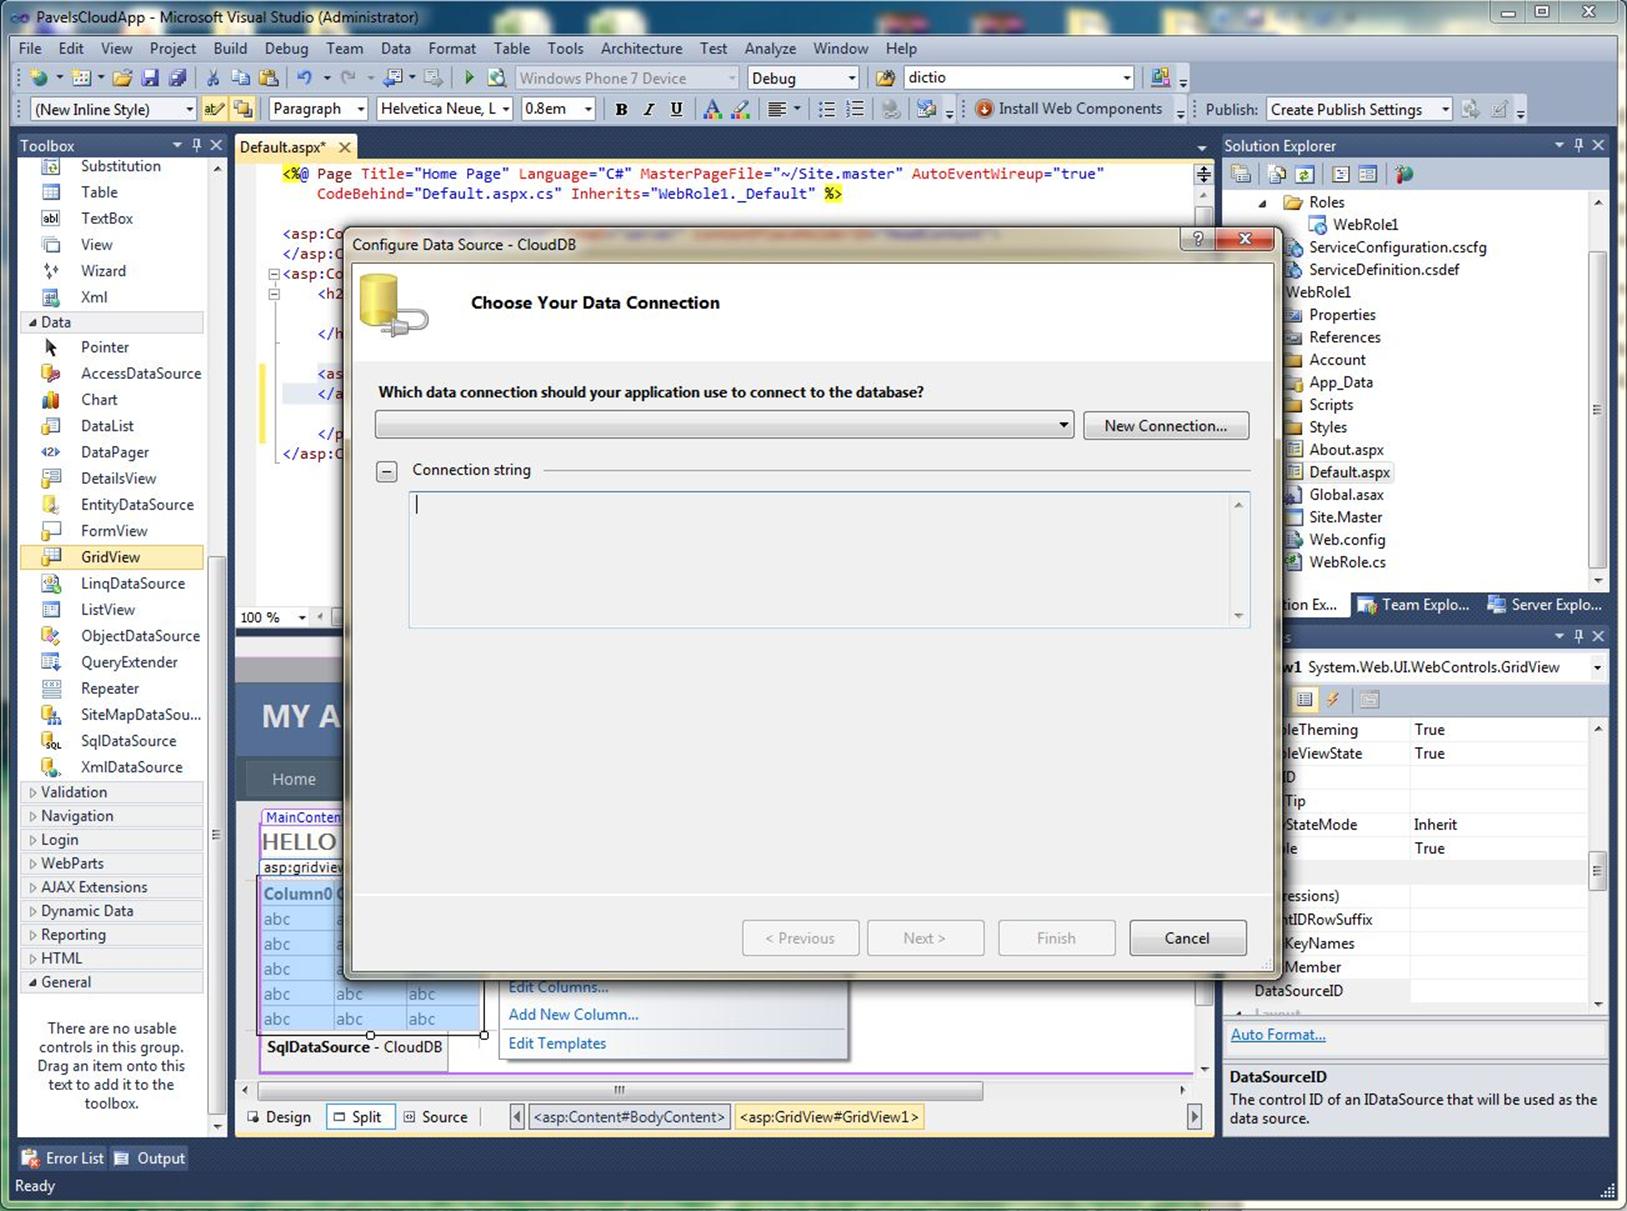Image resolution: width=1627 pixels, height=1211 pixels.
Task: Cancel the Configure Data Source dialog
Action: click(x=1187, y=938)
